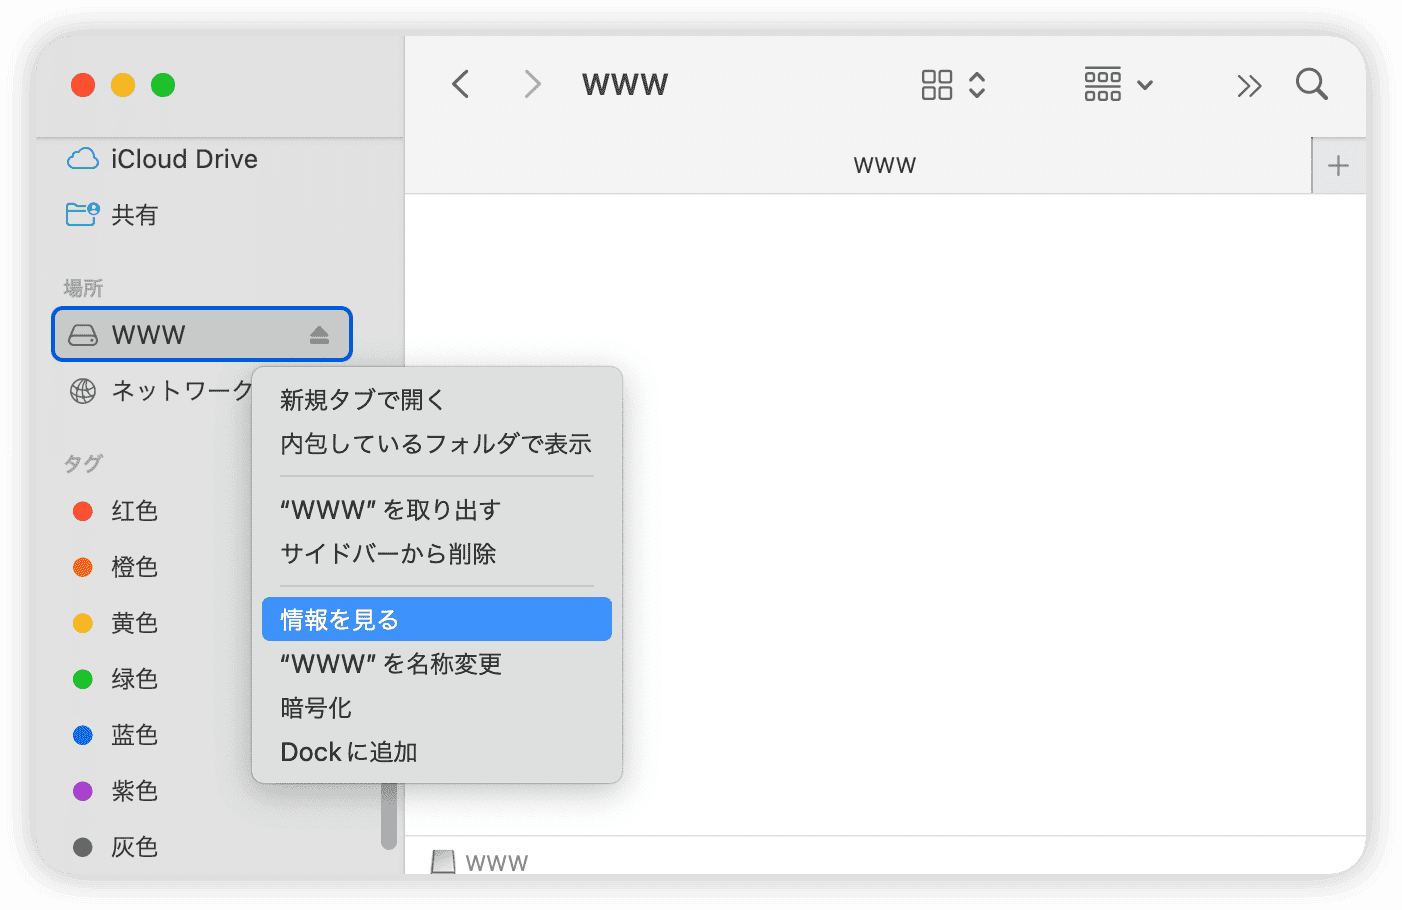Click the iCloud Drive cloud icon
The width and height of the screenshot is (1402, 910).
pyautogui.click(x=83, y=159)
